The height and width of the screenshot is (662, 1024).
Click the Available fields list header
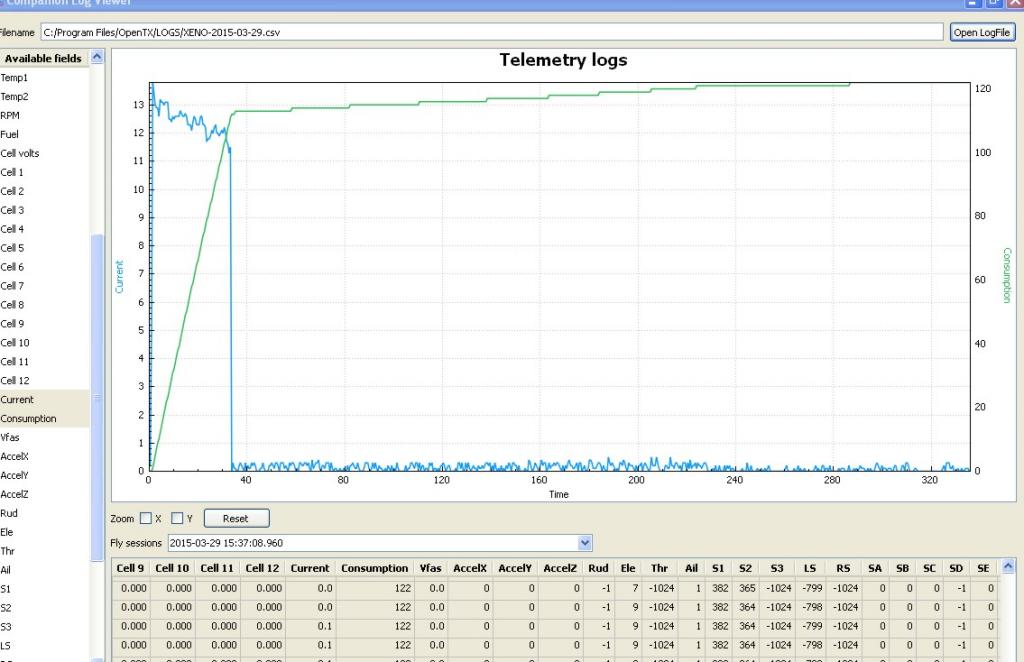(x=43, y=58)
